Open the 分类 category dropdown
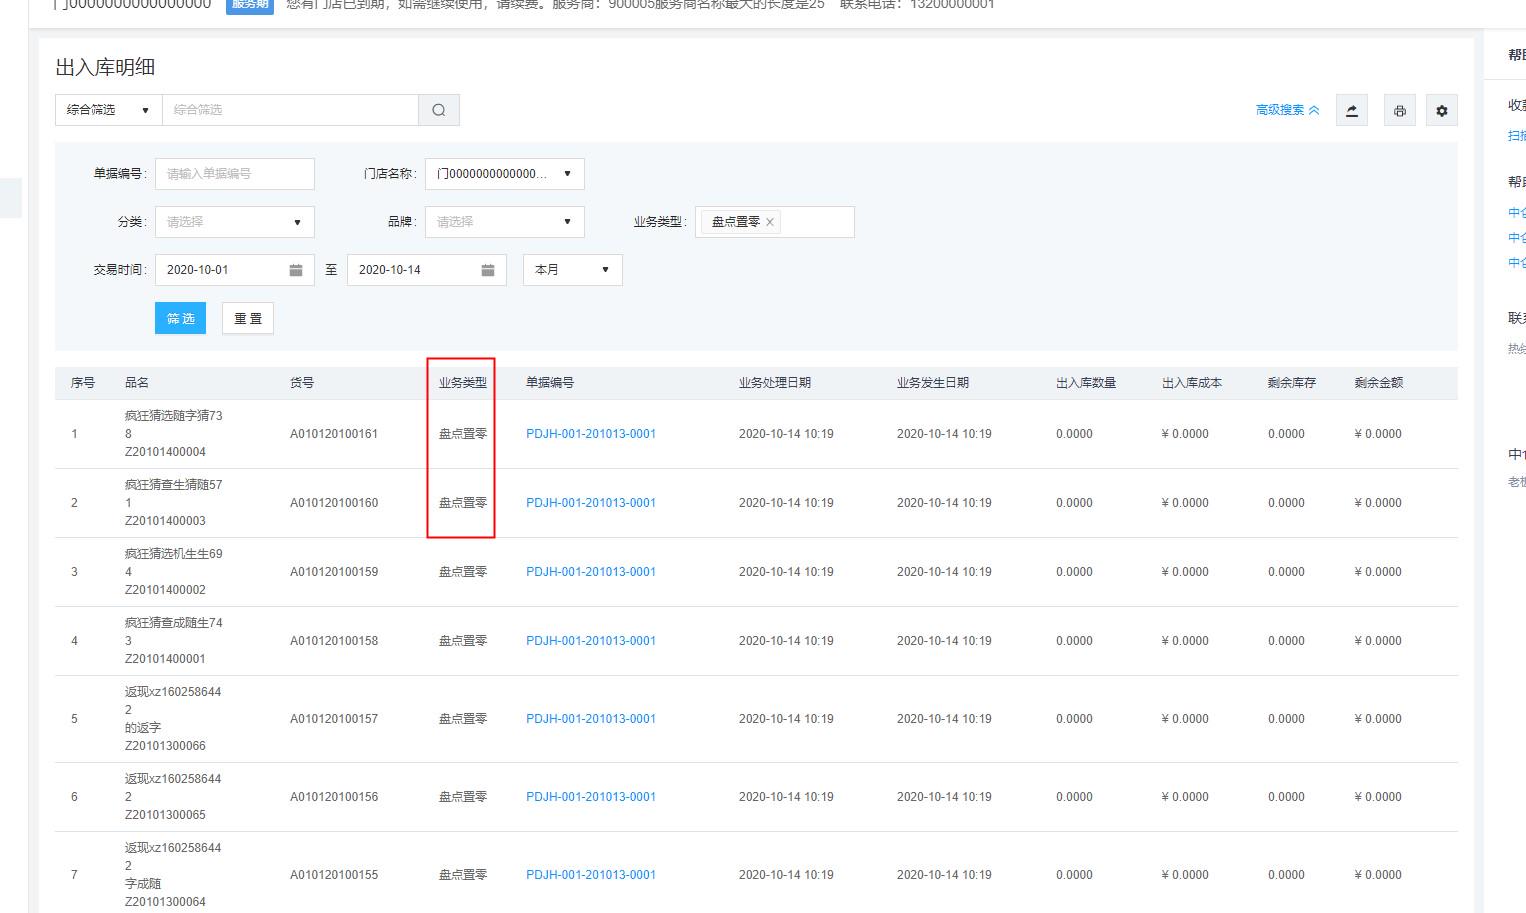The height and width of the screenshot is (913, 1526). [x=234, y=222]
